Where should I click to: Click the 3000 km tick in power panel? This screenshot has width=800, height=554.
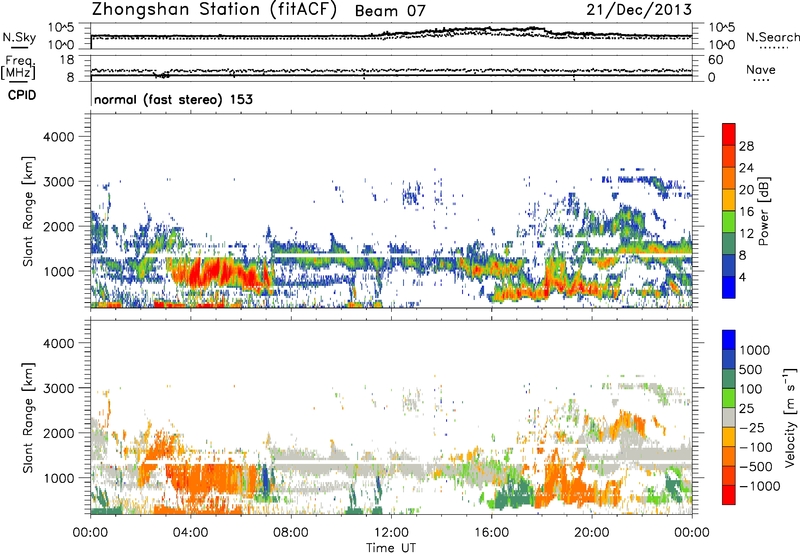[x=58, y=182]
